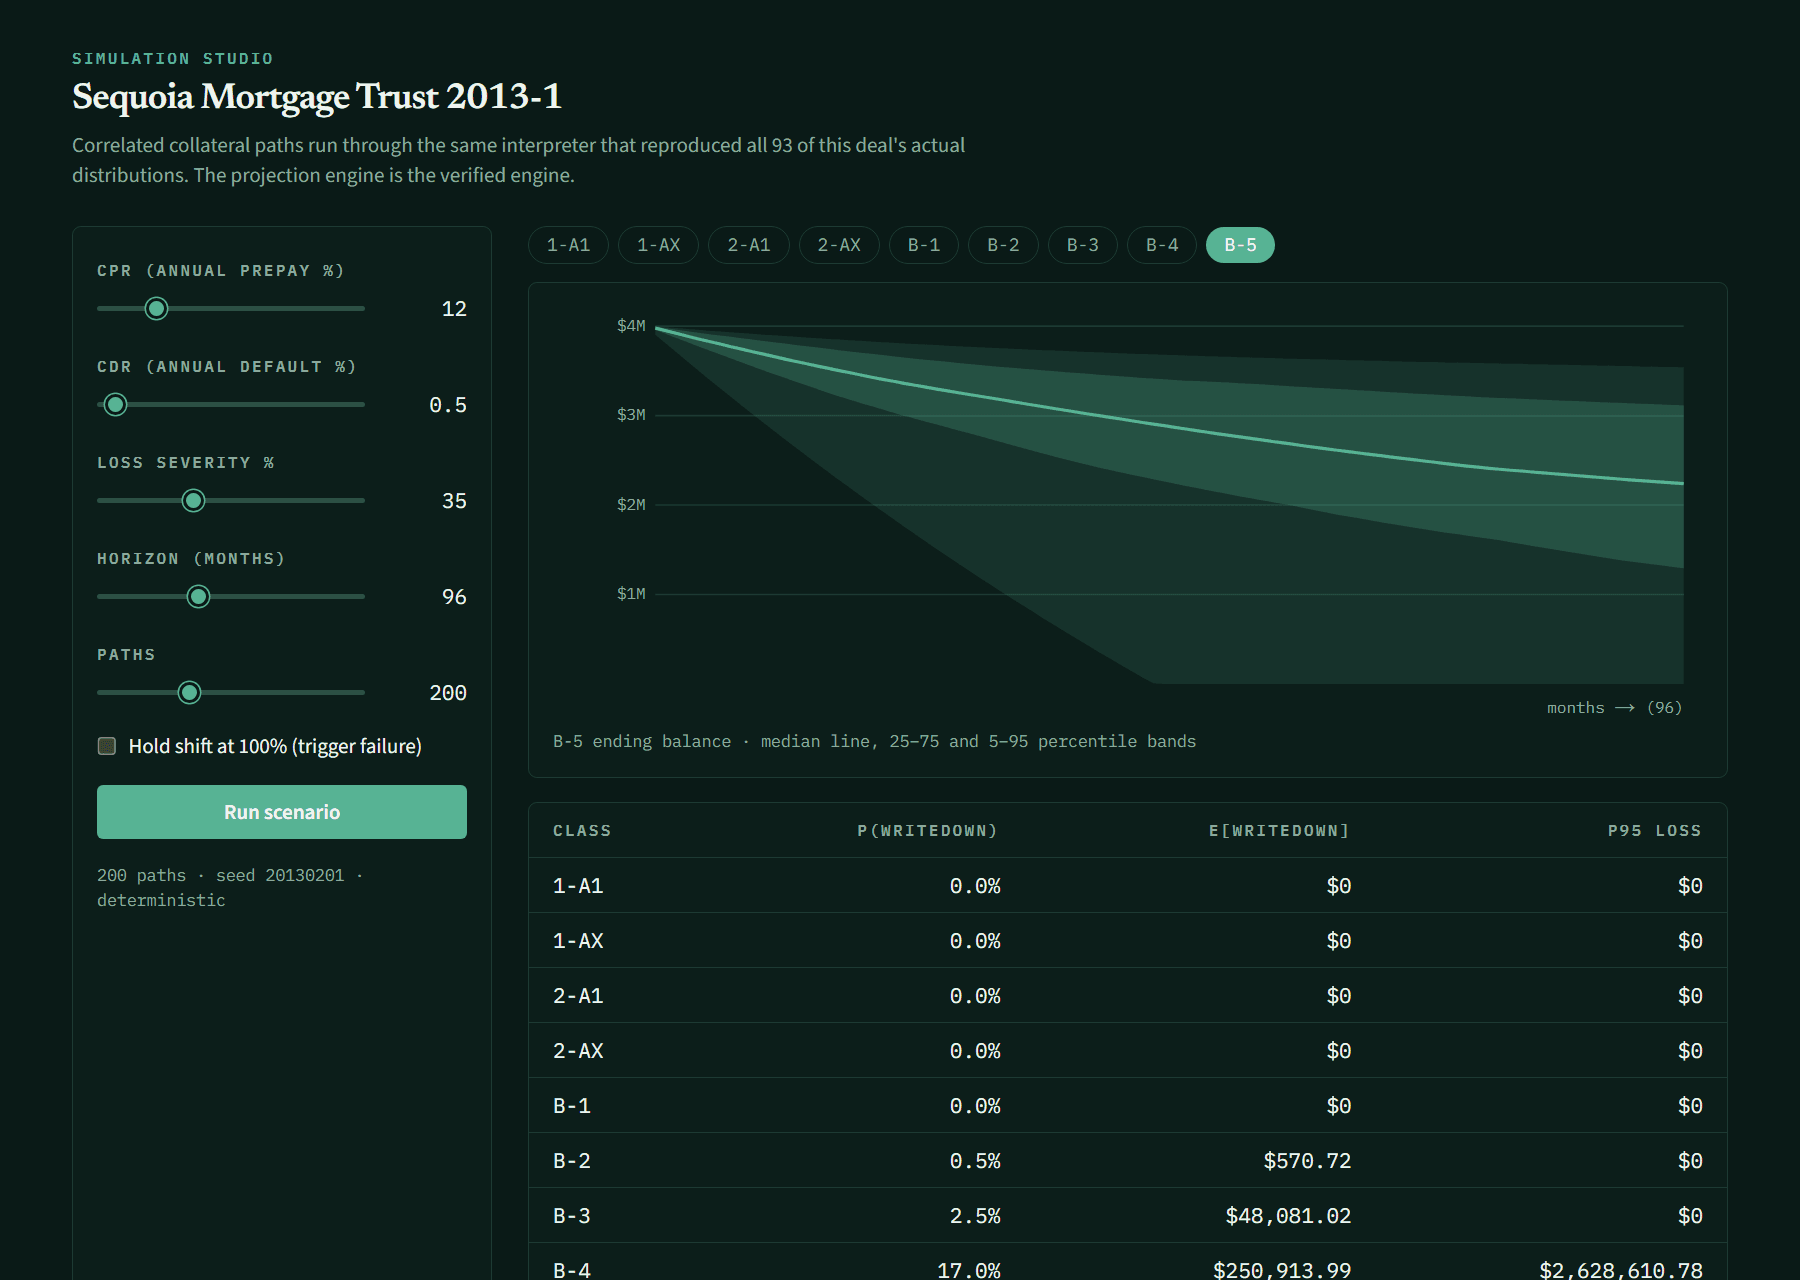This screenshot has height=1280, width=1800.
Task: Click the $4M axis label
Action: point(631,326)
